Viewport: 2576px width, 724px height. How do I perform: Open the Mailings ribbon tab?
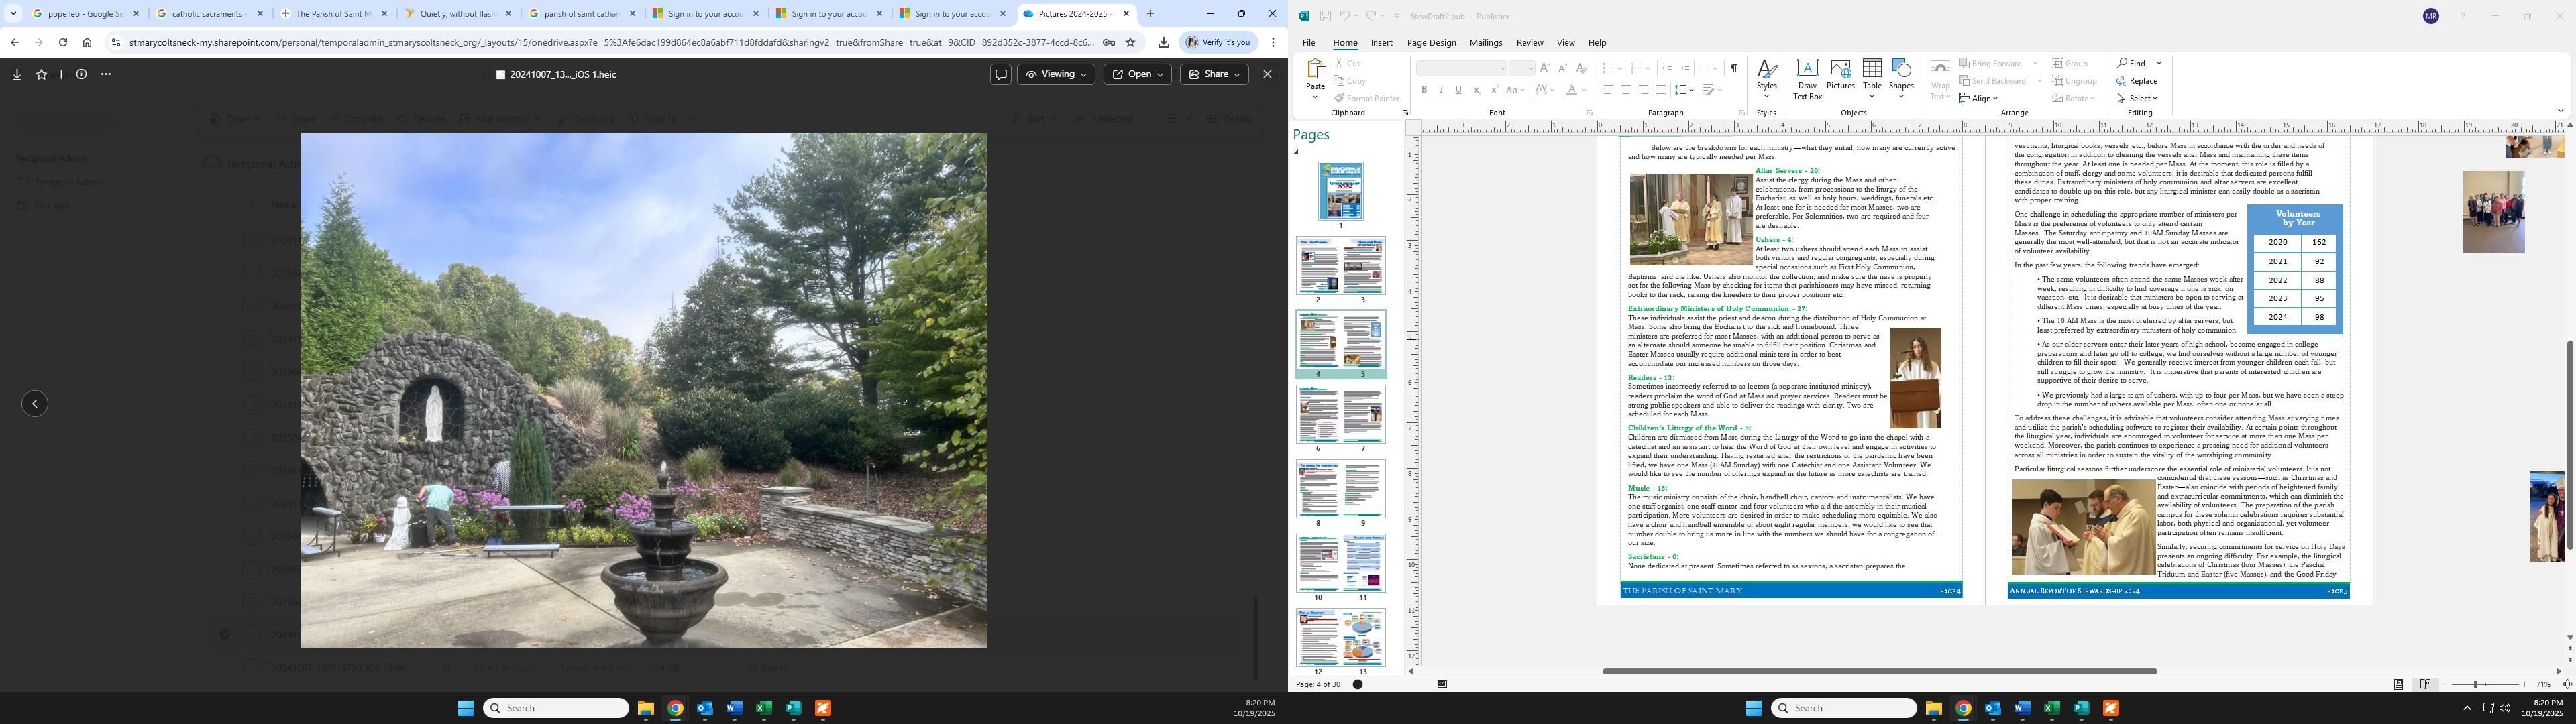(x=1485, y=43)
